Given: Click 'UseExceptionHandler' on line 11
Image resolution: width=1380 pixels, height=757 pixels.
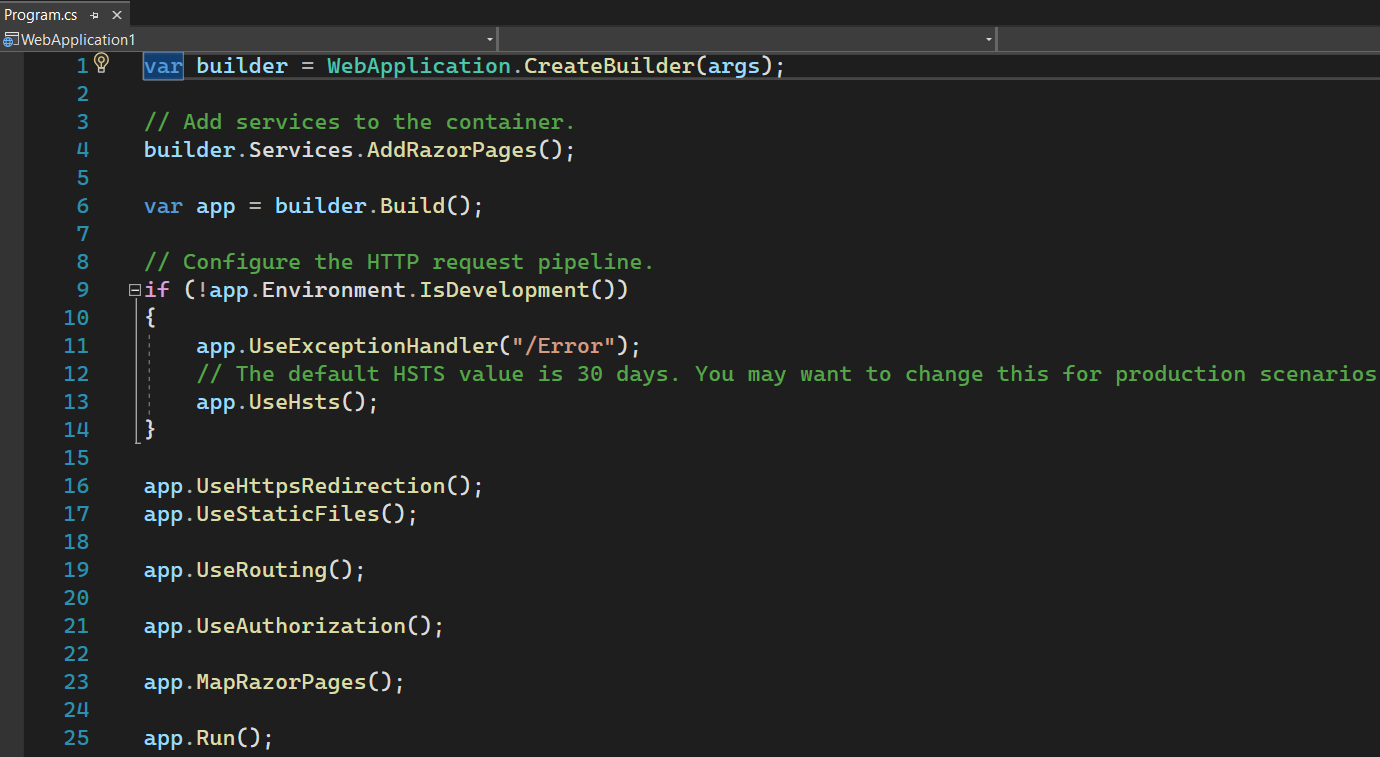Looking at the screenshot, I should pos(373,346).
